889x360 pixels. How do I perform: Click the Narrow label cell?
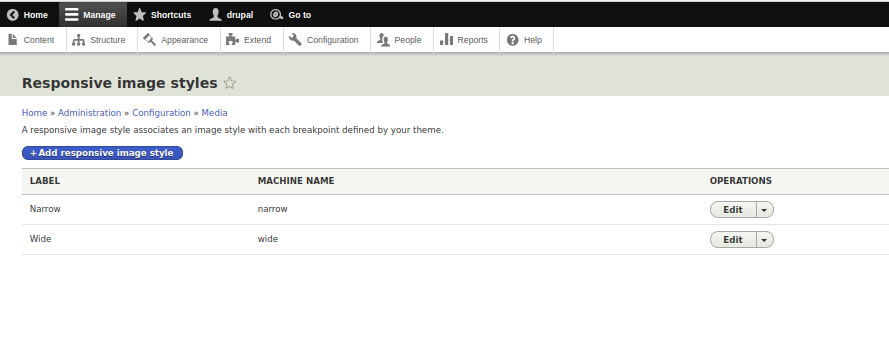tap(45, 209)
